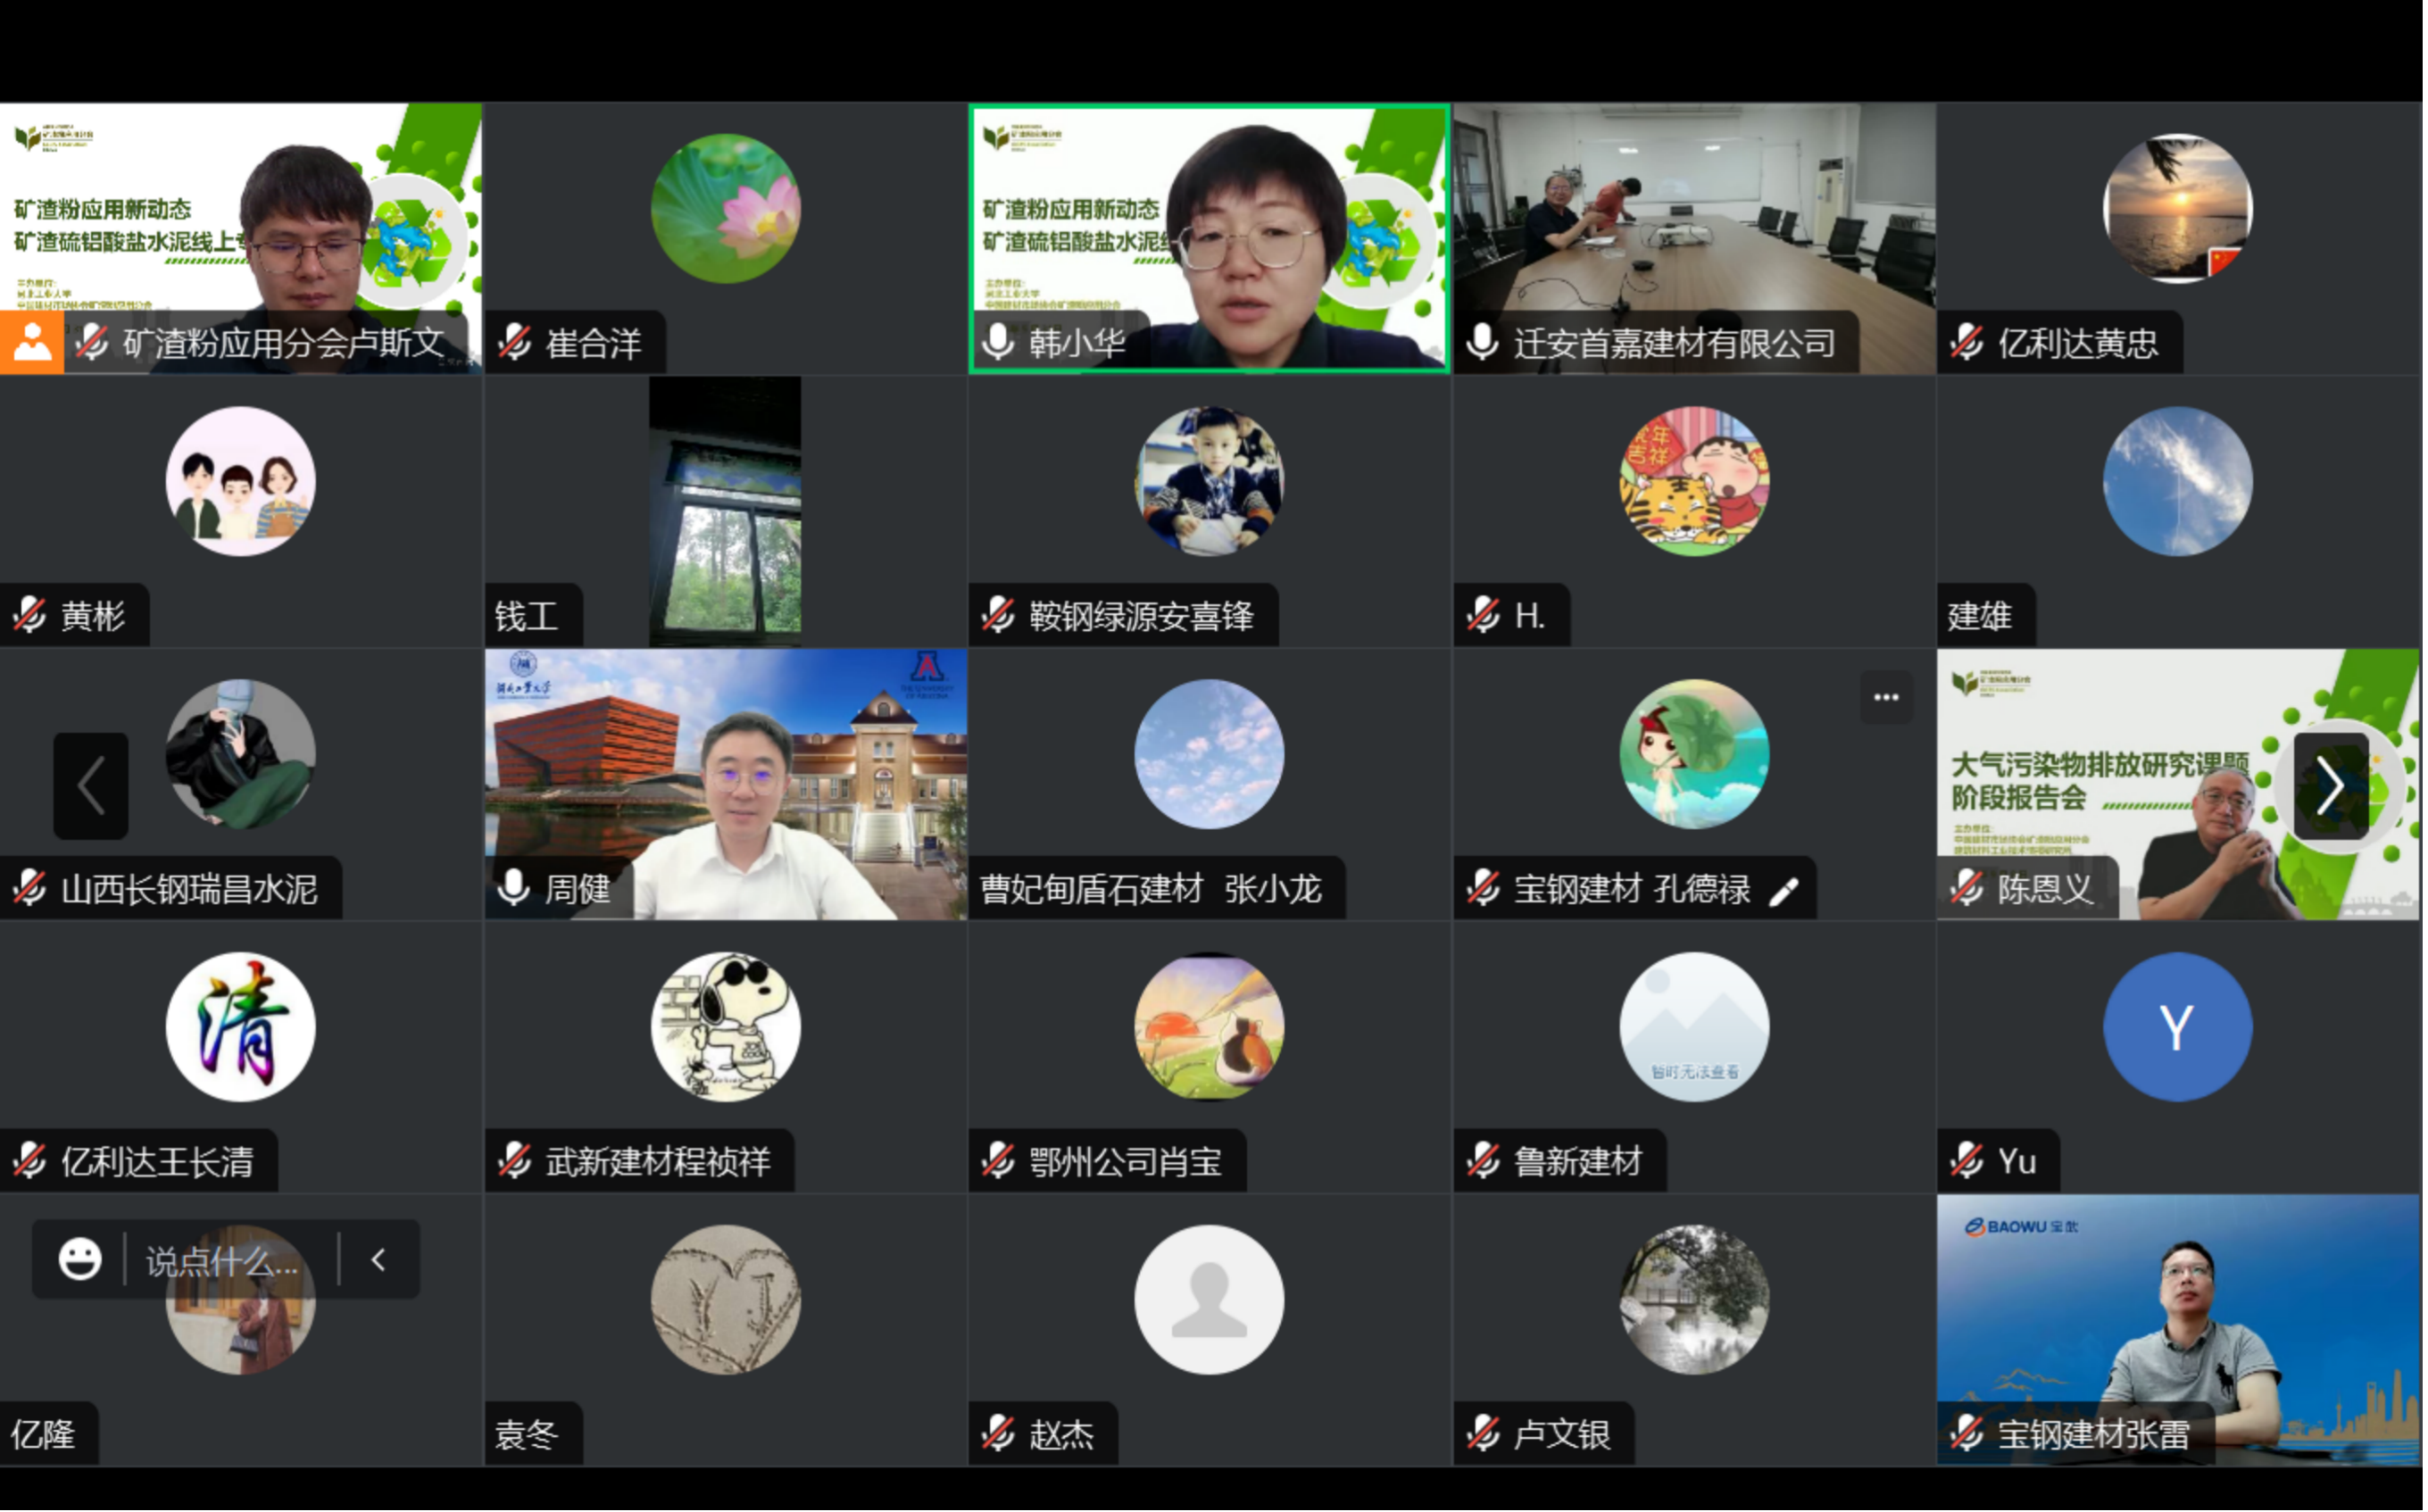Click muted mic icon beside 陈恩义
This screenshot has height=1512, width=2428.
click(x=1966, y=888)
